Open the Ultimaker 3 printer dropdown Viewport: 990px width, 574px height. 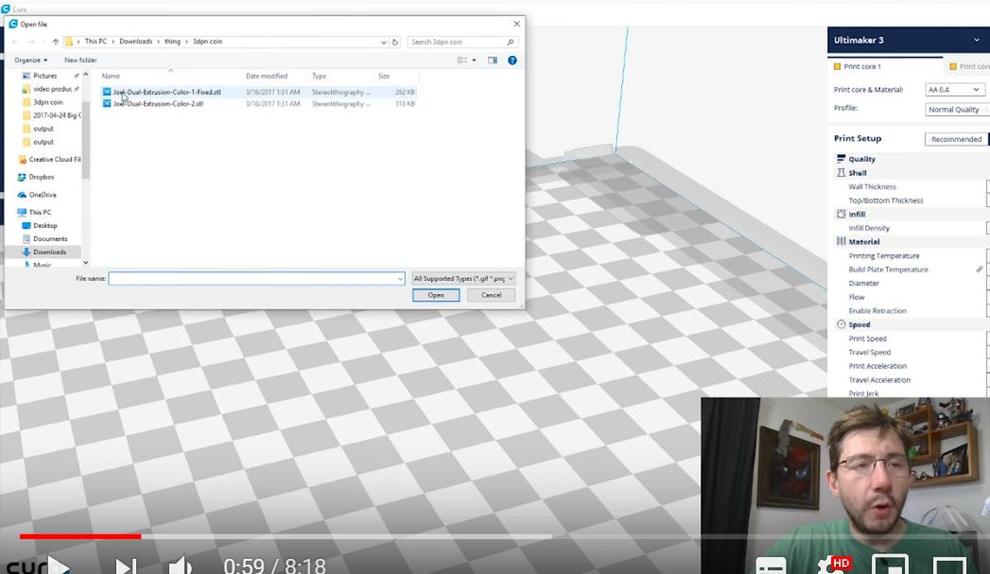click(977, 40)
